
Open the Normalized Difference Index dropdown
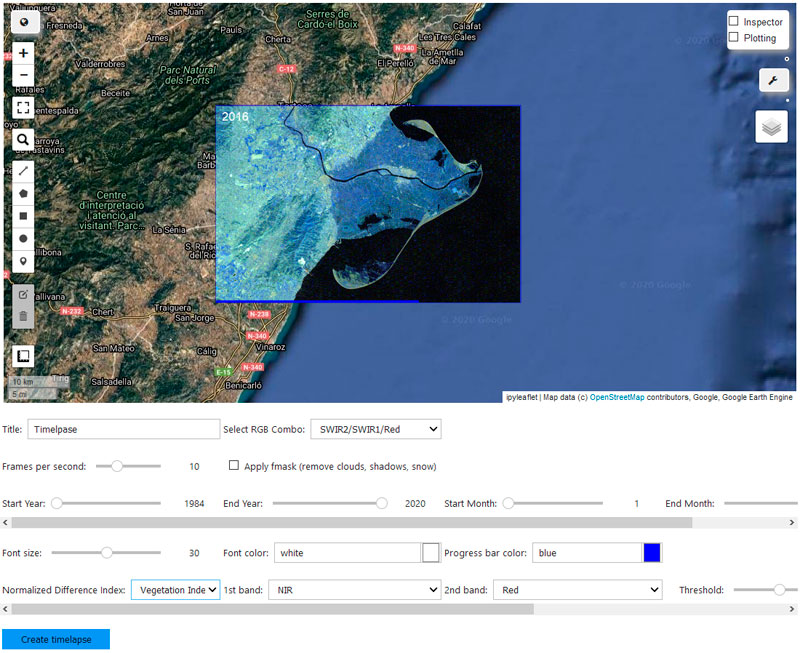tap(176, 590)
